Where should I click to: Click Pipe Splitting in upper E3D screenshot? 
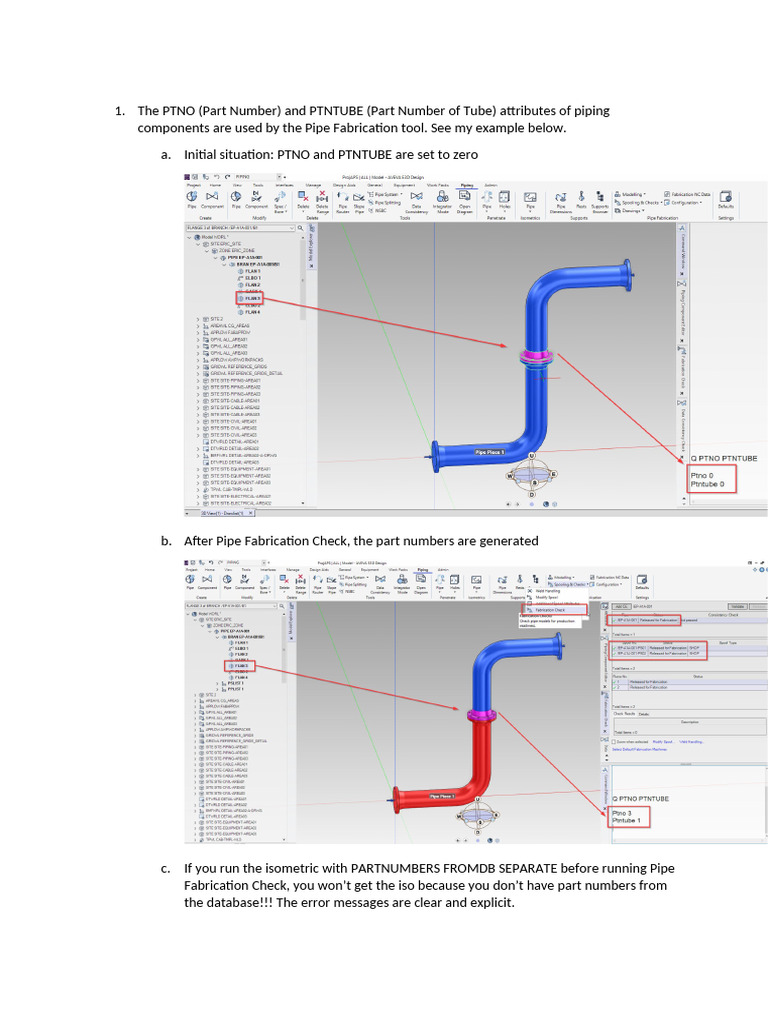[385, 202]
